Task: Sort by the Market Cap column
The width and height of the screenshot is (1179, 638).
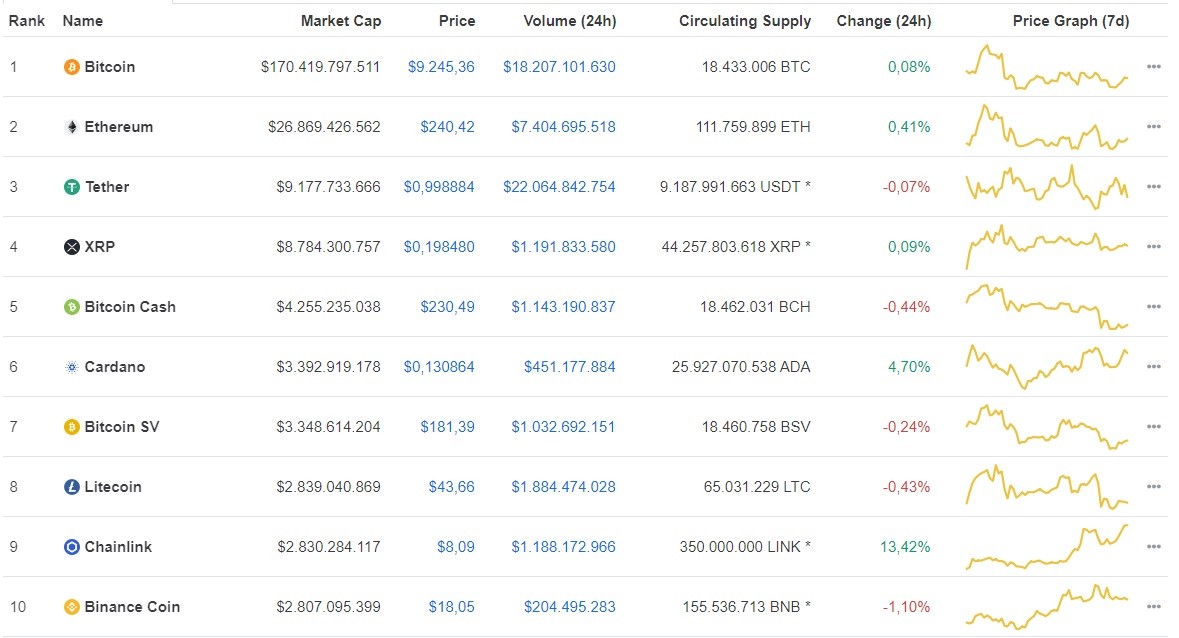Action: [341, 20]
